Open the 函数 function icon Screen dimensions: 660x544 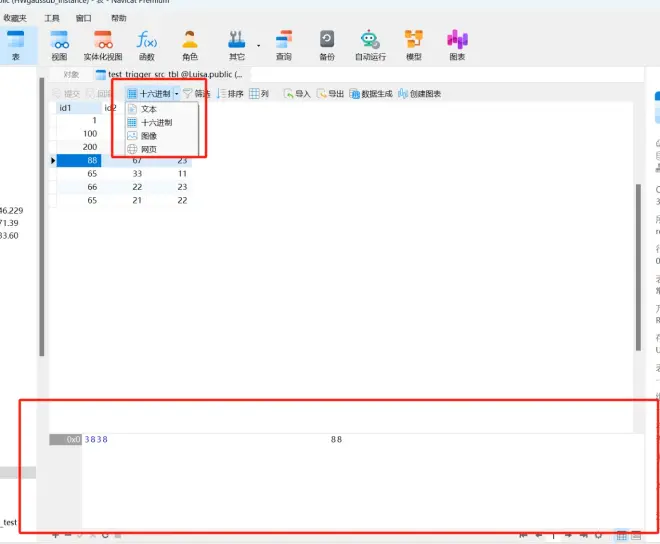(146, 45)
